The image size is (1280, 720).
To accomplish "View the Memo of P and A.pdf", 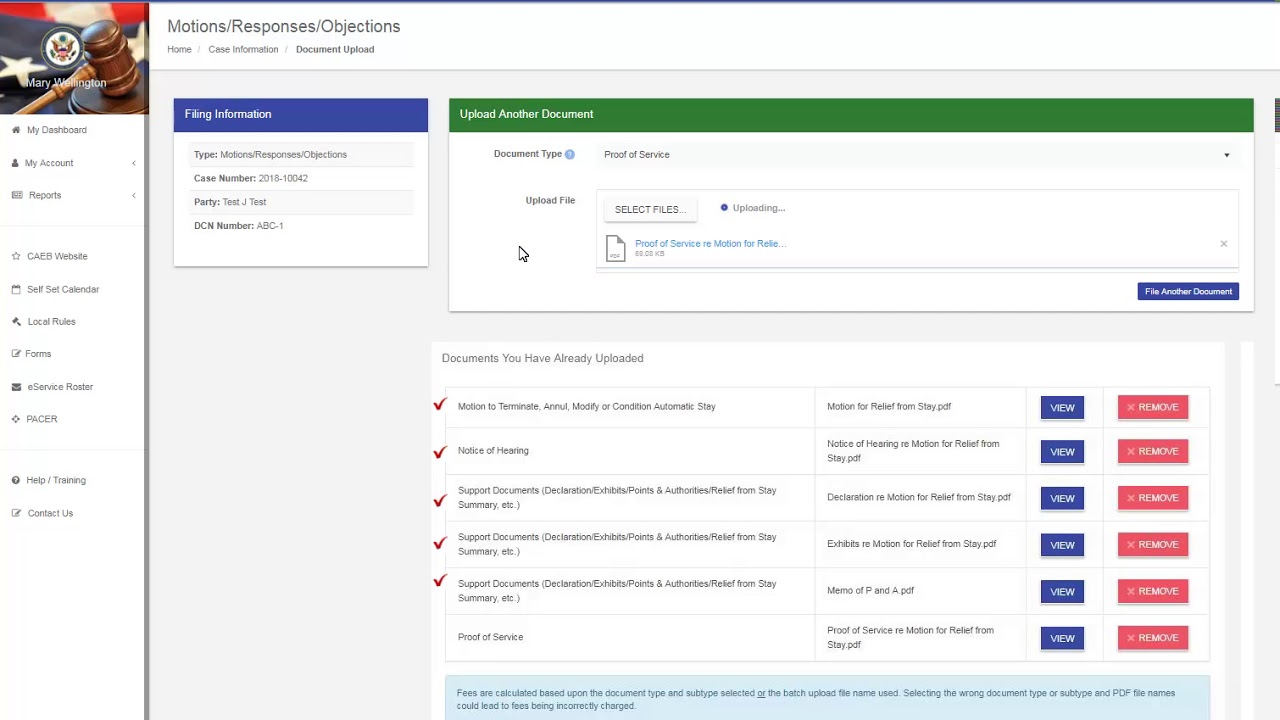I will coord(1062,591).
